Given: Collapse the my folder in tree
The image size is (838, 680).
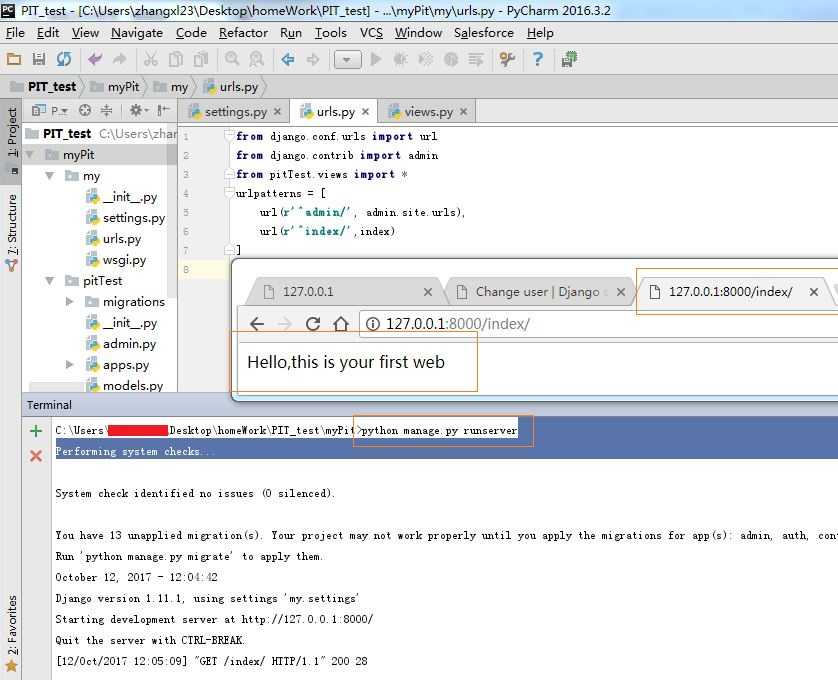Looking at the screenshot, I should pyautogui.click(x=50, y=175).
